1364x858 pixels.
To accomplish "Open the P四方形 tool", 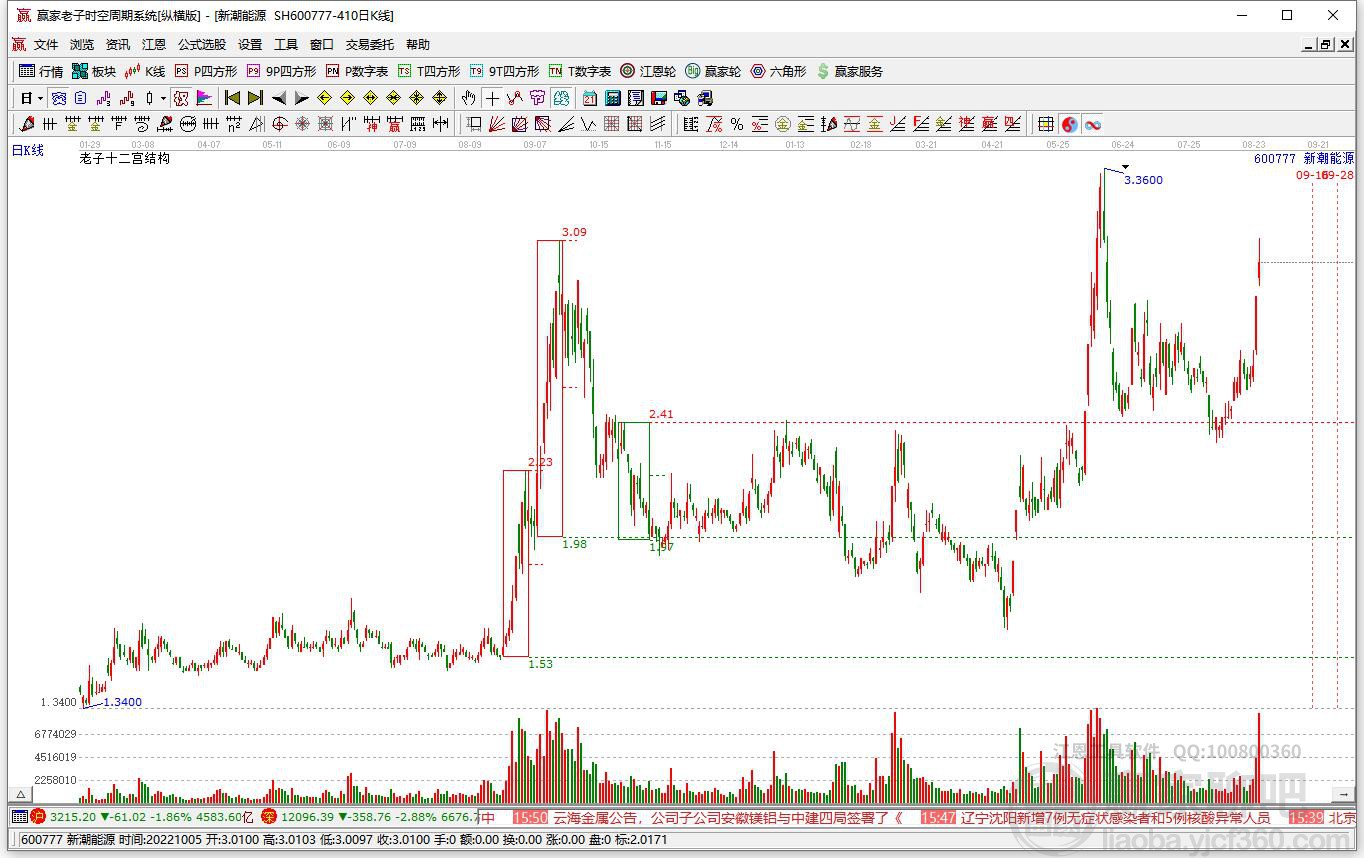I will (x=206, y=71).
